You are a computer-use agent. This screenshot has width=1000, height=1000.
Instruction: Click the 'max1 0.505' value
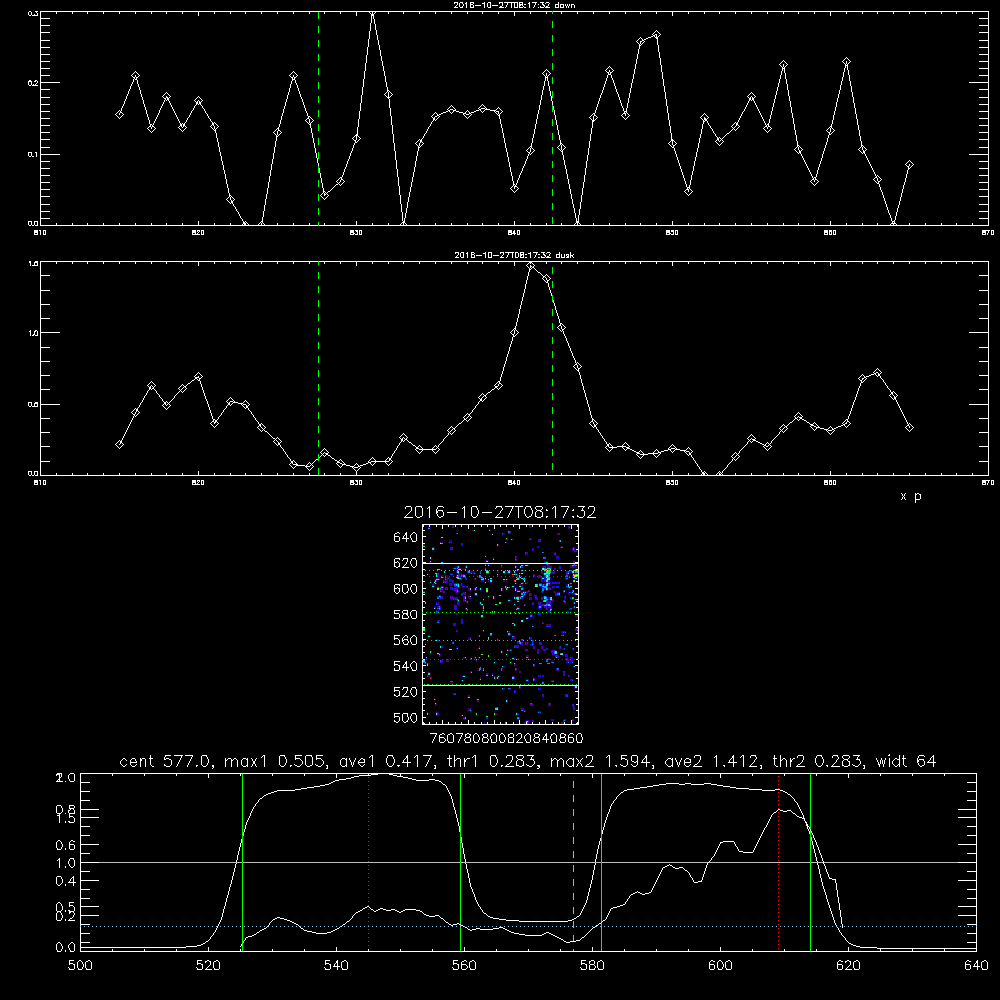point(276,761)
